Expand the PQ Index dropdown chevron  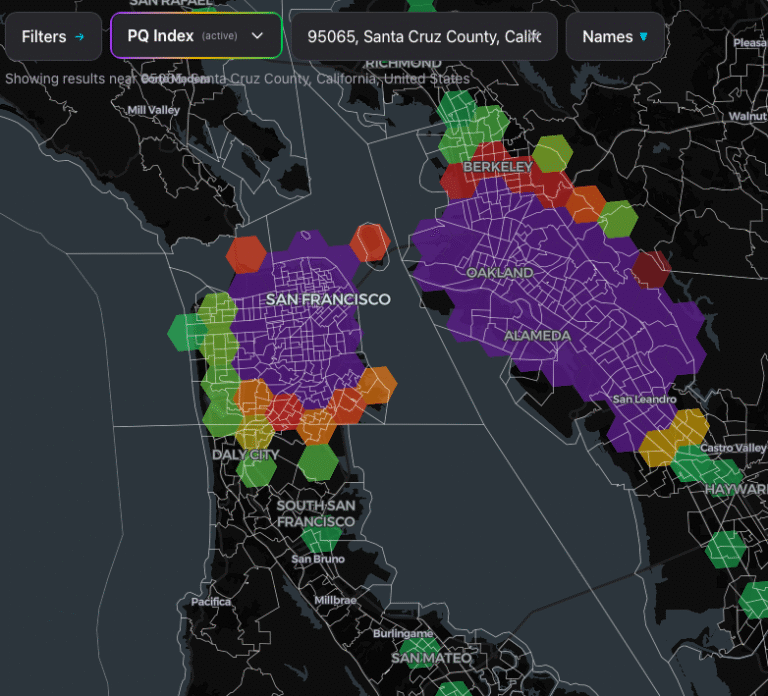pos(257,36)
